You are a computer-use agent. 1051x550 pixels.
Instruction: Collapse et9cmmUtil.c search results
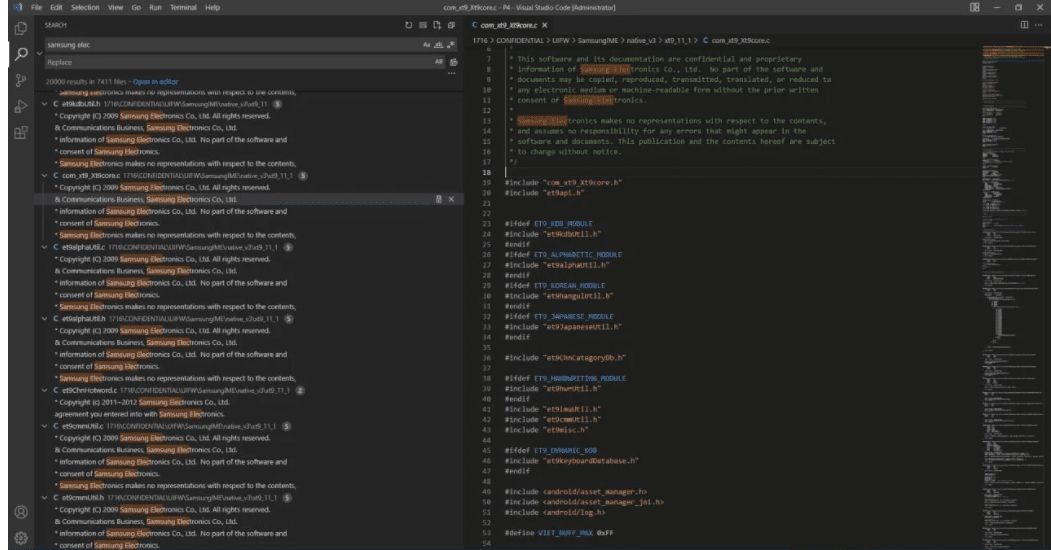pos(45,426)
